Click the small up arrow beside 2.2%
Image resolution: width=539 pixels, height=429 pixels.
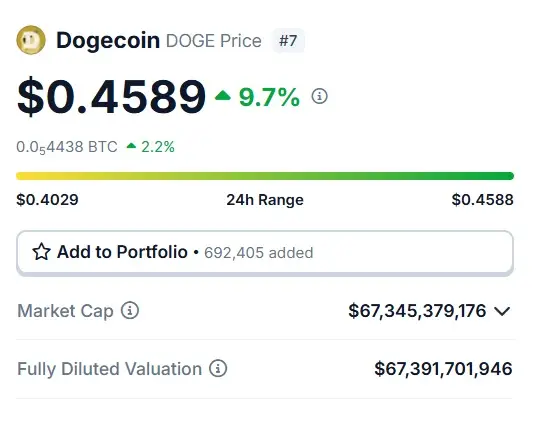pyautogui.click(x=131, y=146)
